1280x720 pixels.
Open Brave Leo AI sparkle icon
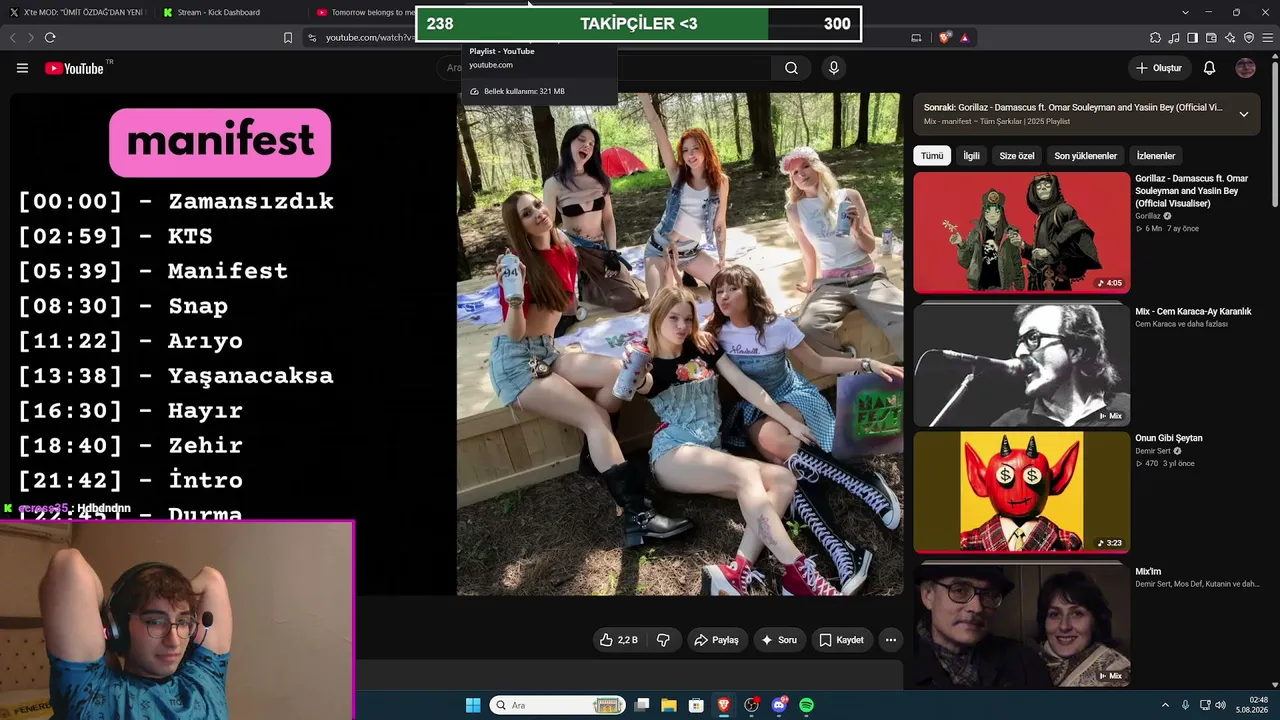1229,38
